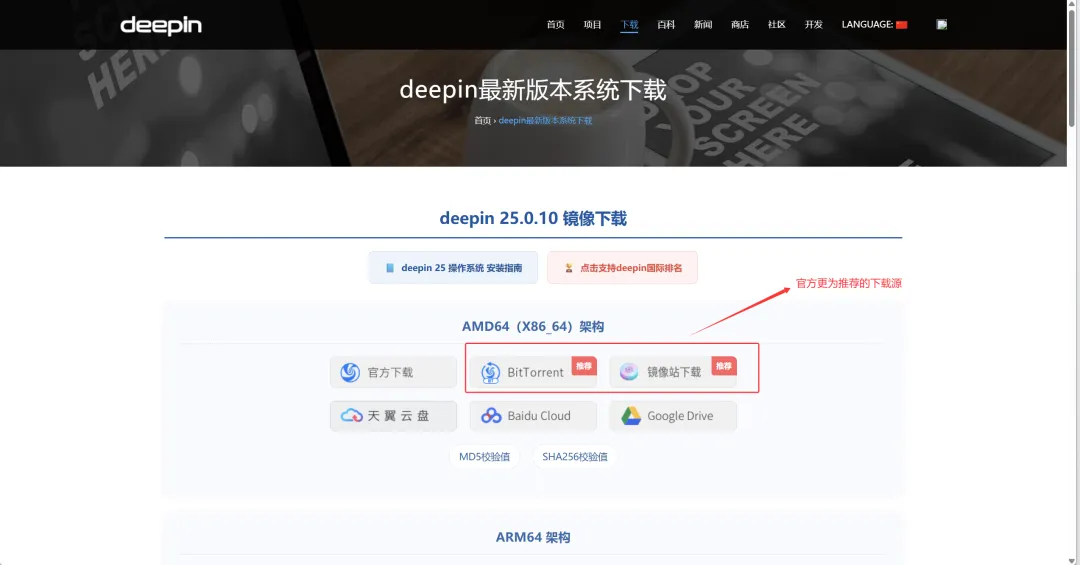This screenshot has height=565, width=1080.
Task: Open the LANGUAGE selector with Chinese flag
Action: (x=874, y=25)
